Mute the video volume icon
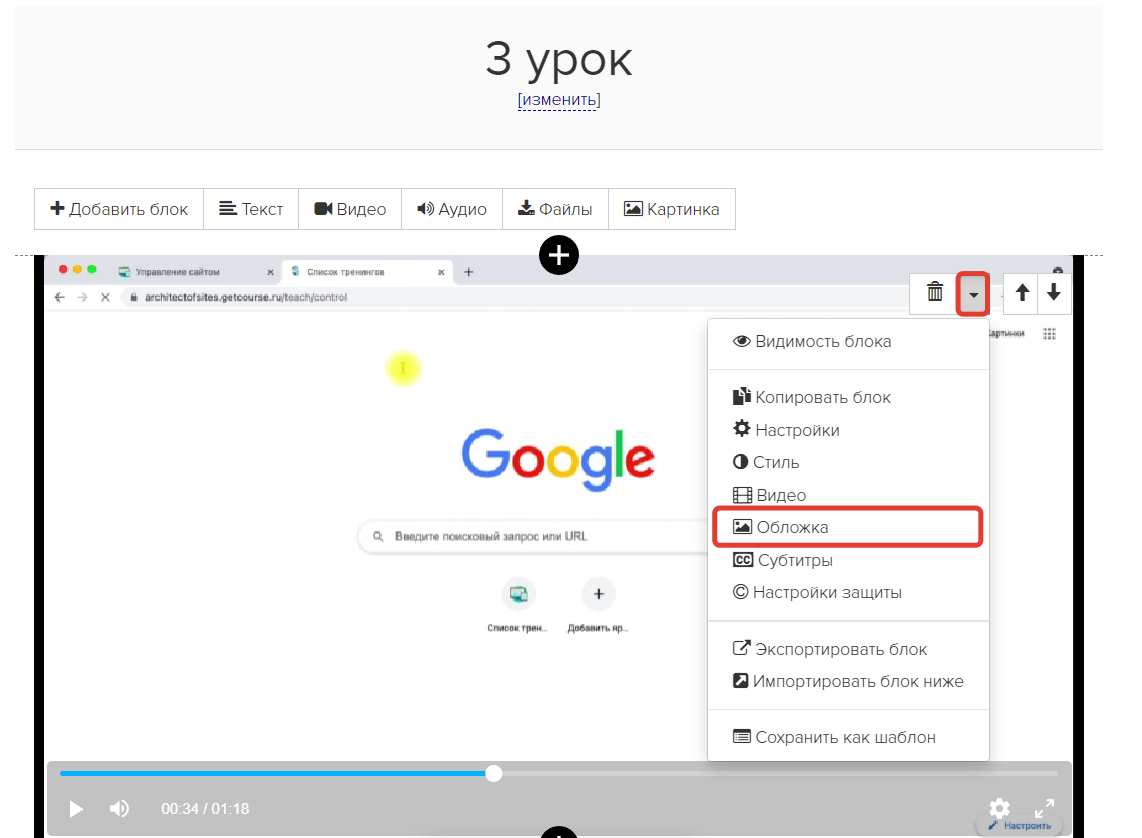This screenshot has width=1142, height=838. 119,809
